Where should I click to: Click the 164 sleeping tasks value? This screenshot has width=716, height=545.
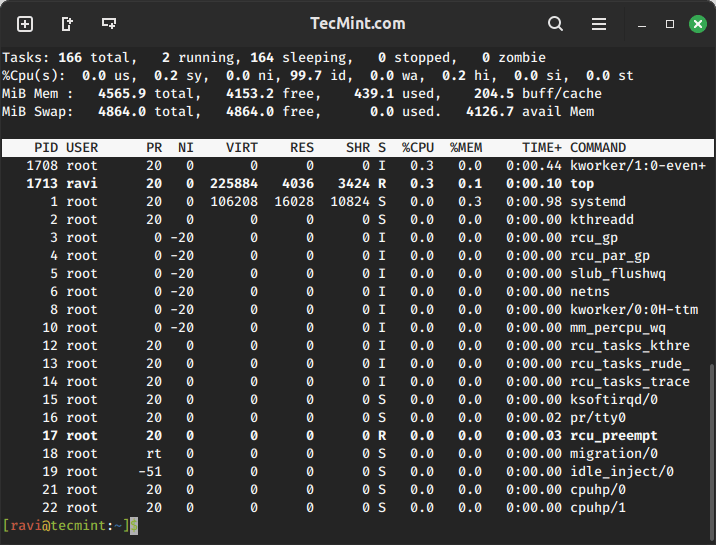point(262,58)
